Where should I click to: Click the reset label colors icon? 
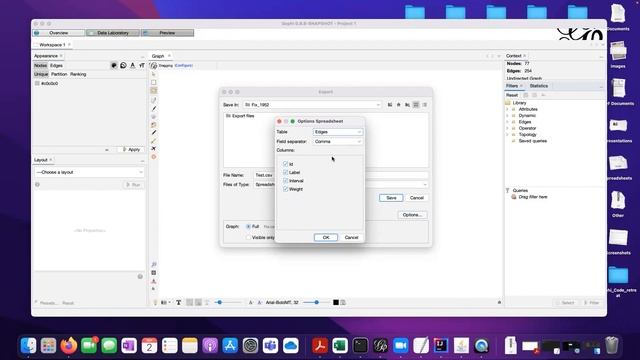click(x=154, y=281)
